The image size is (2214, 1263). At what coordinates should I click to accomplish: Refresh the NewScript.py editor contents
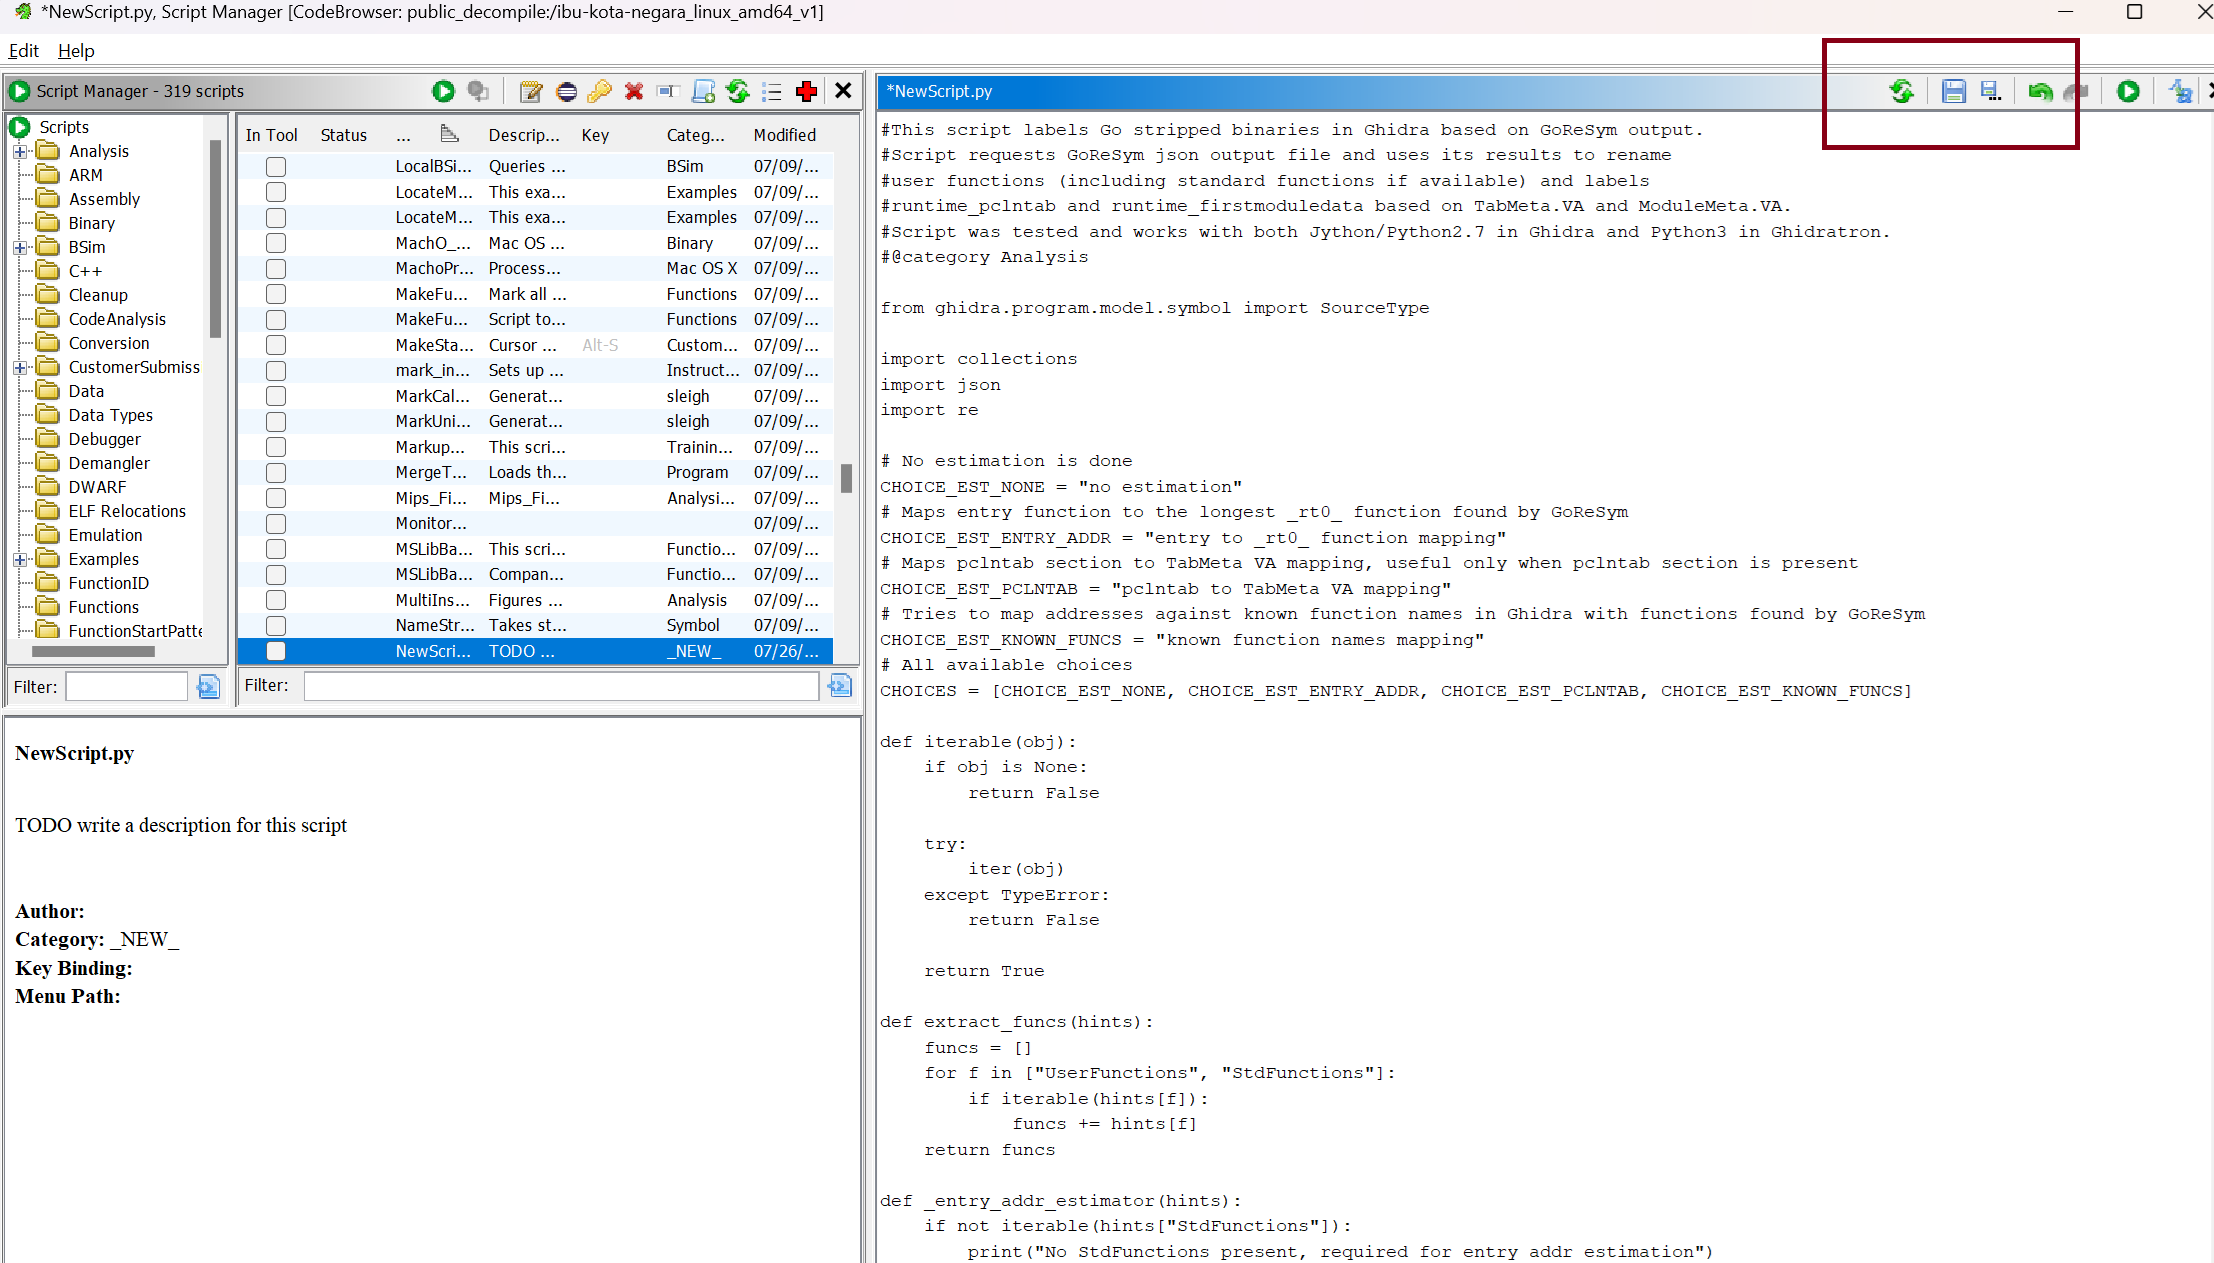1902,91
